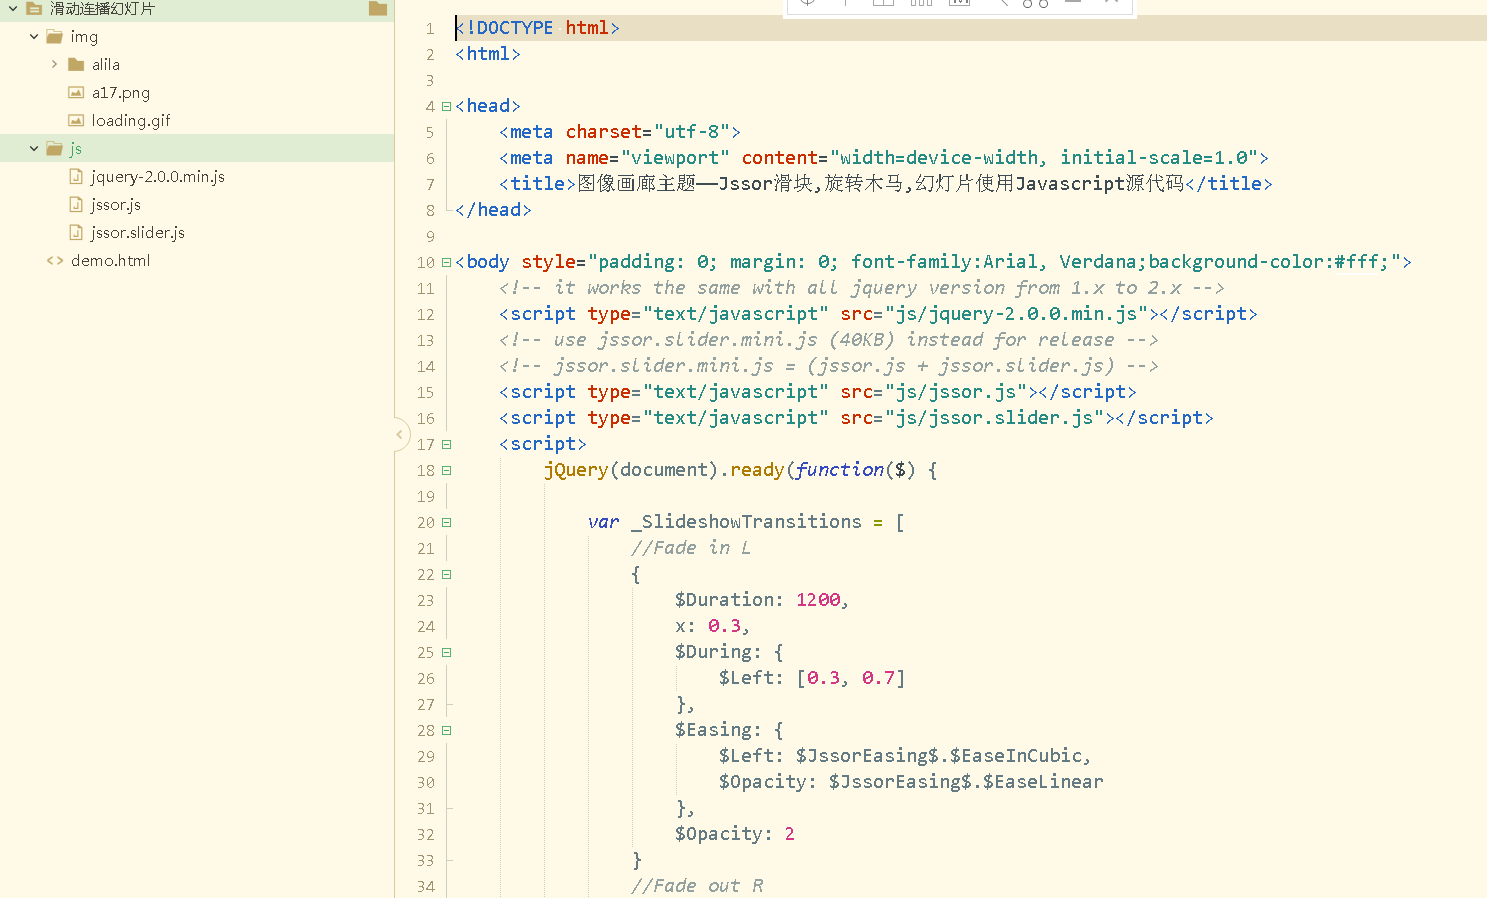Screen dimensions: 1487x898
Task: Click line number 34 in the gutter
Action: click(426, 886)
